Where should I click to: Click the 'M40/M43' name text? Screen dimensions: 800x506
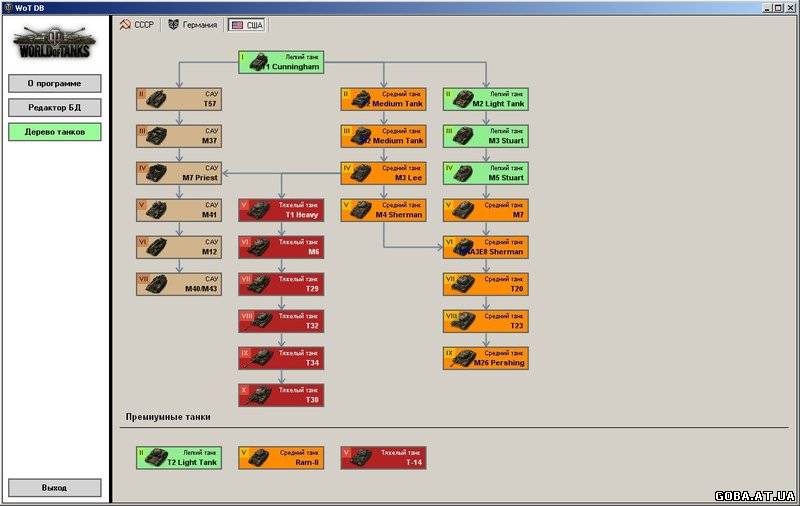click(201, 289)
